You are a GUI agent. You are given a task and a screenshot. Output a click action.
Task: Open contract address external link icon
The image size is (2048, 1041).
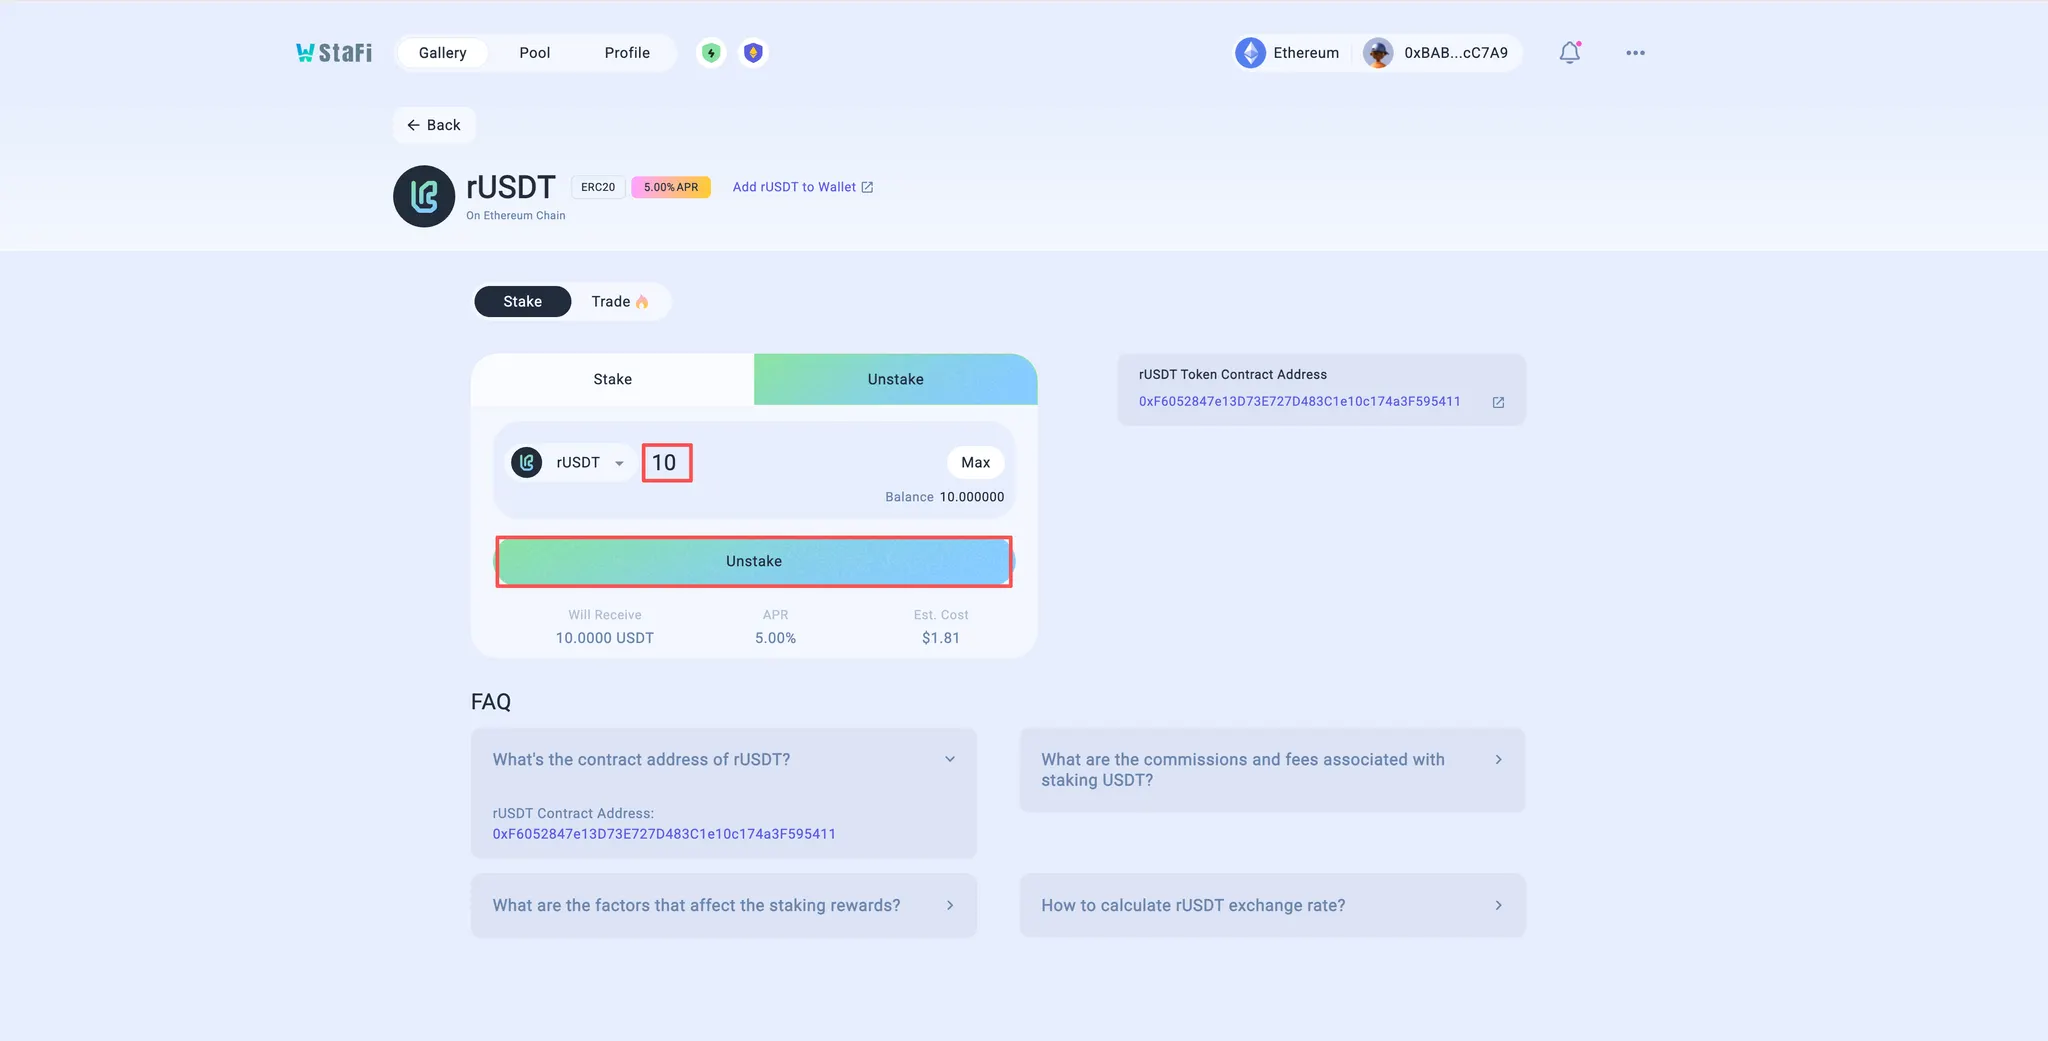tap(1498, 402)
